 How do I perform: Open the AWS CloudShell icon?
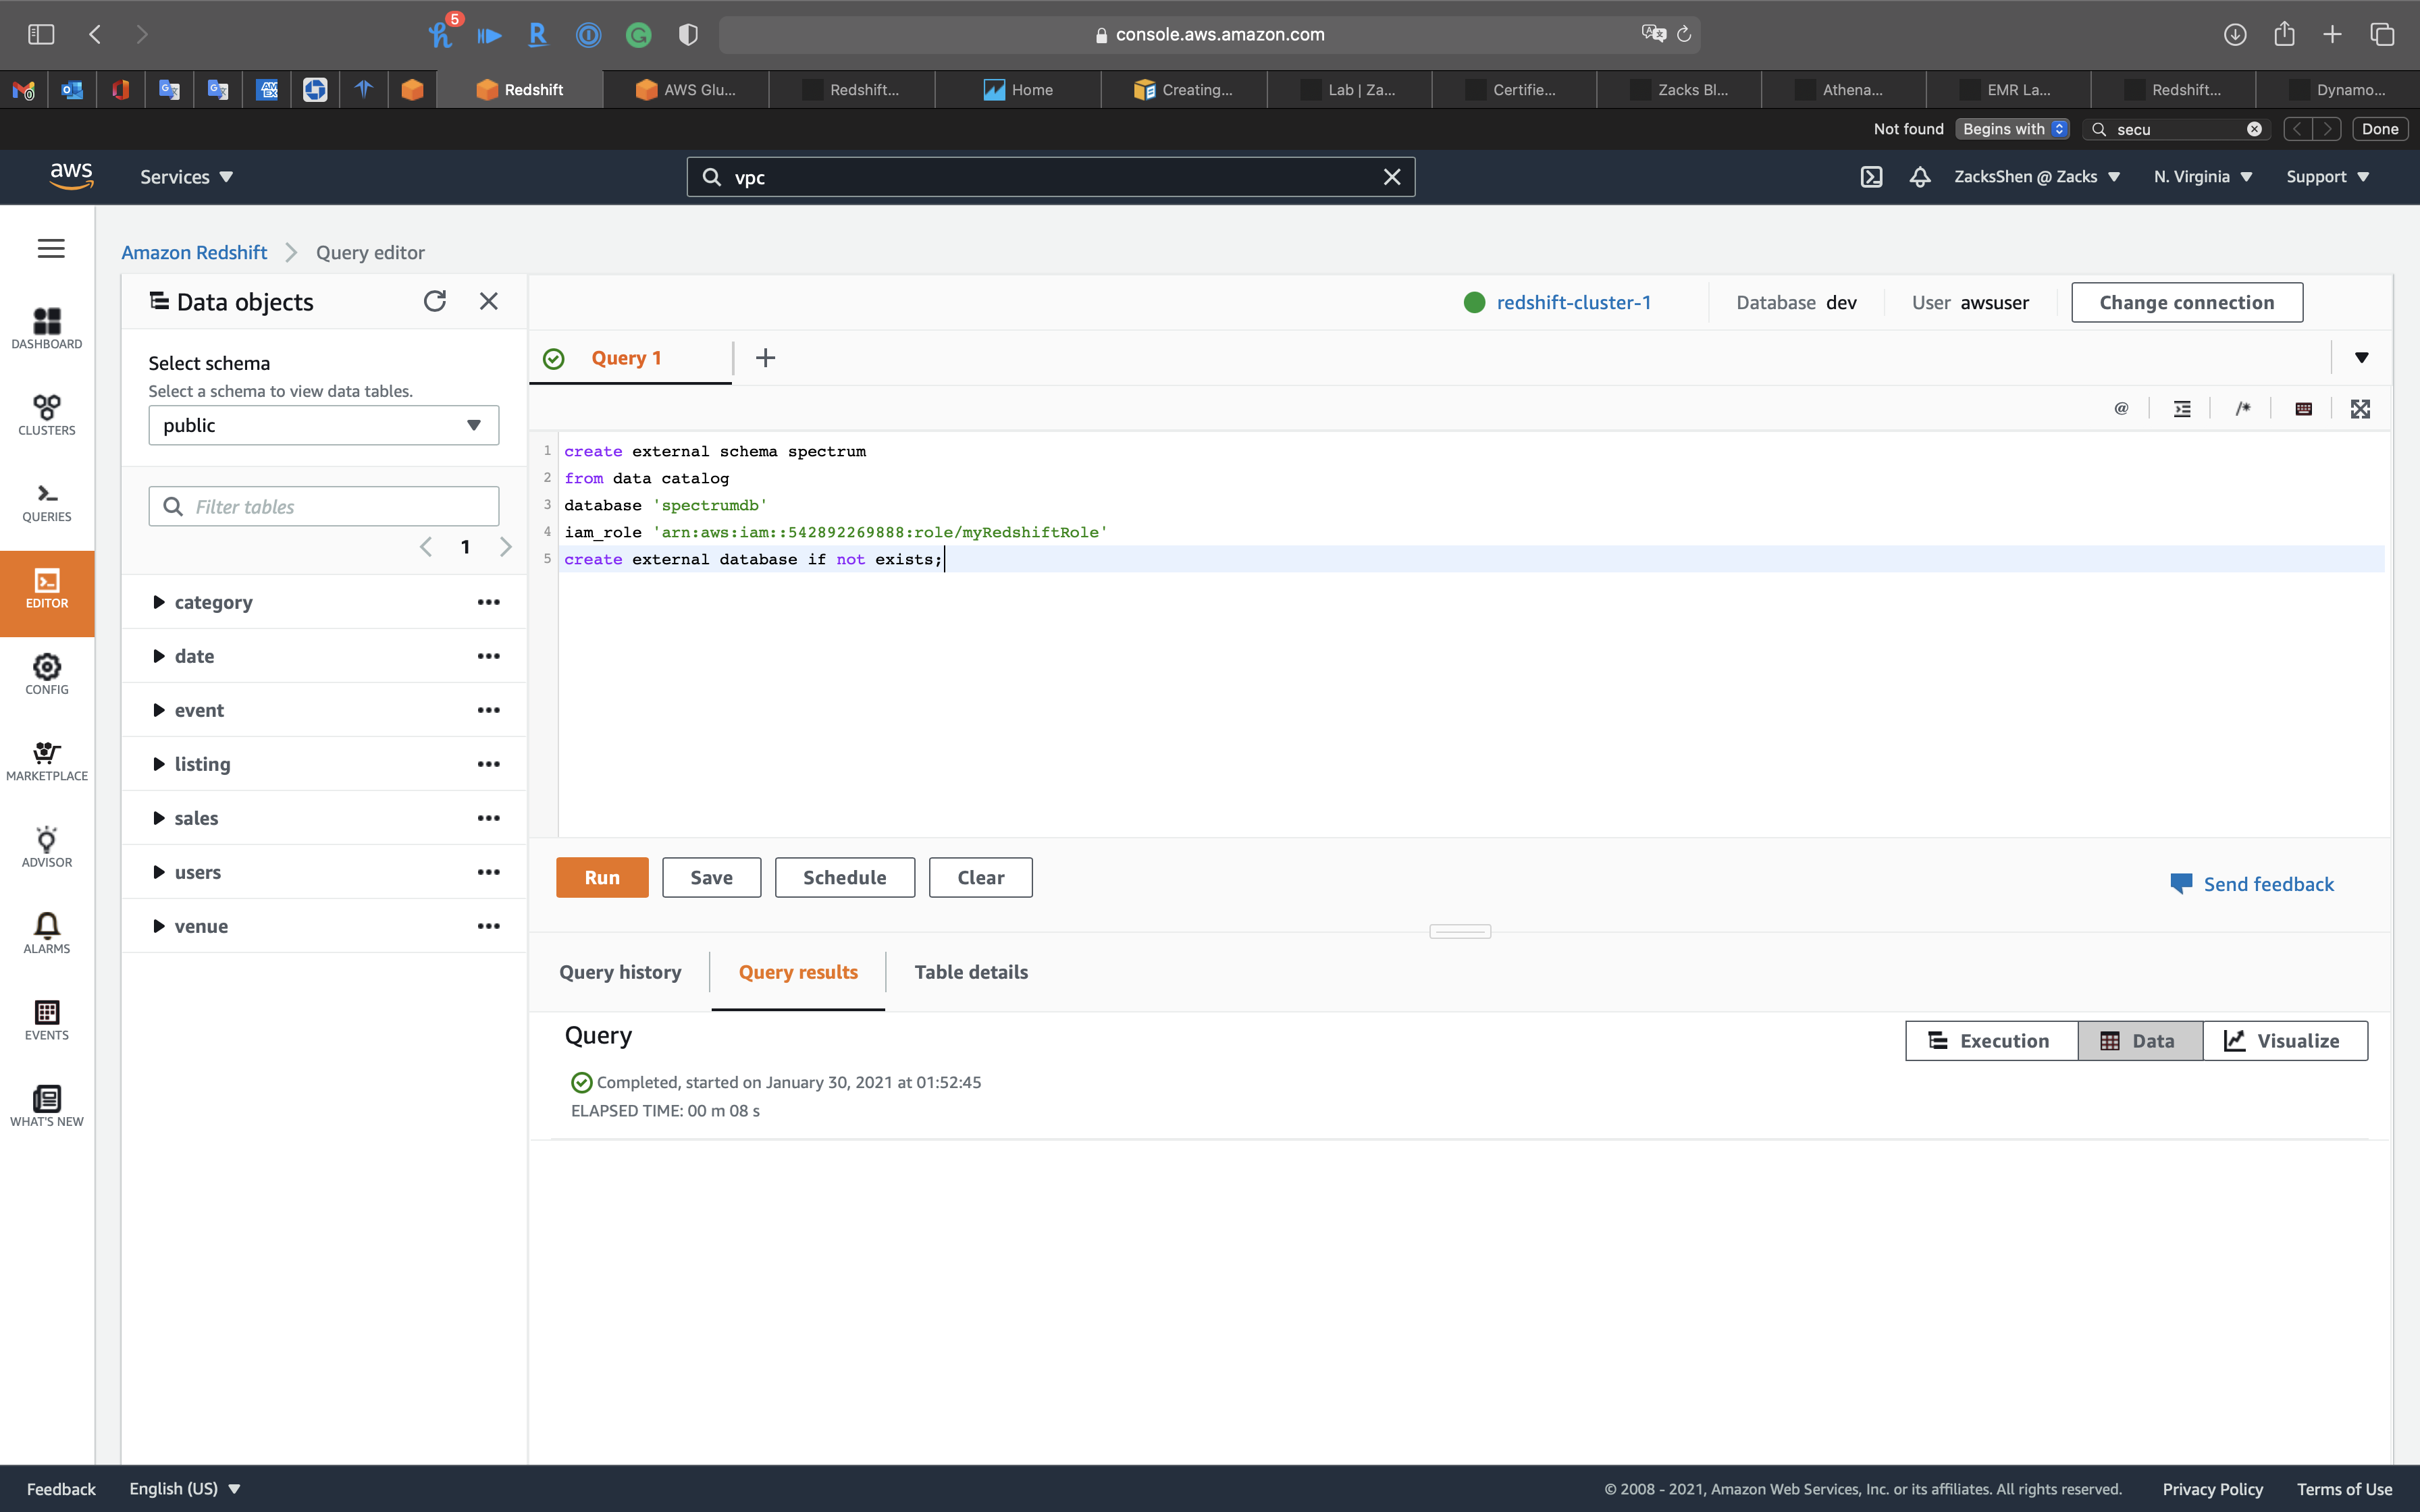[x=1871, y=177]
